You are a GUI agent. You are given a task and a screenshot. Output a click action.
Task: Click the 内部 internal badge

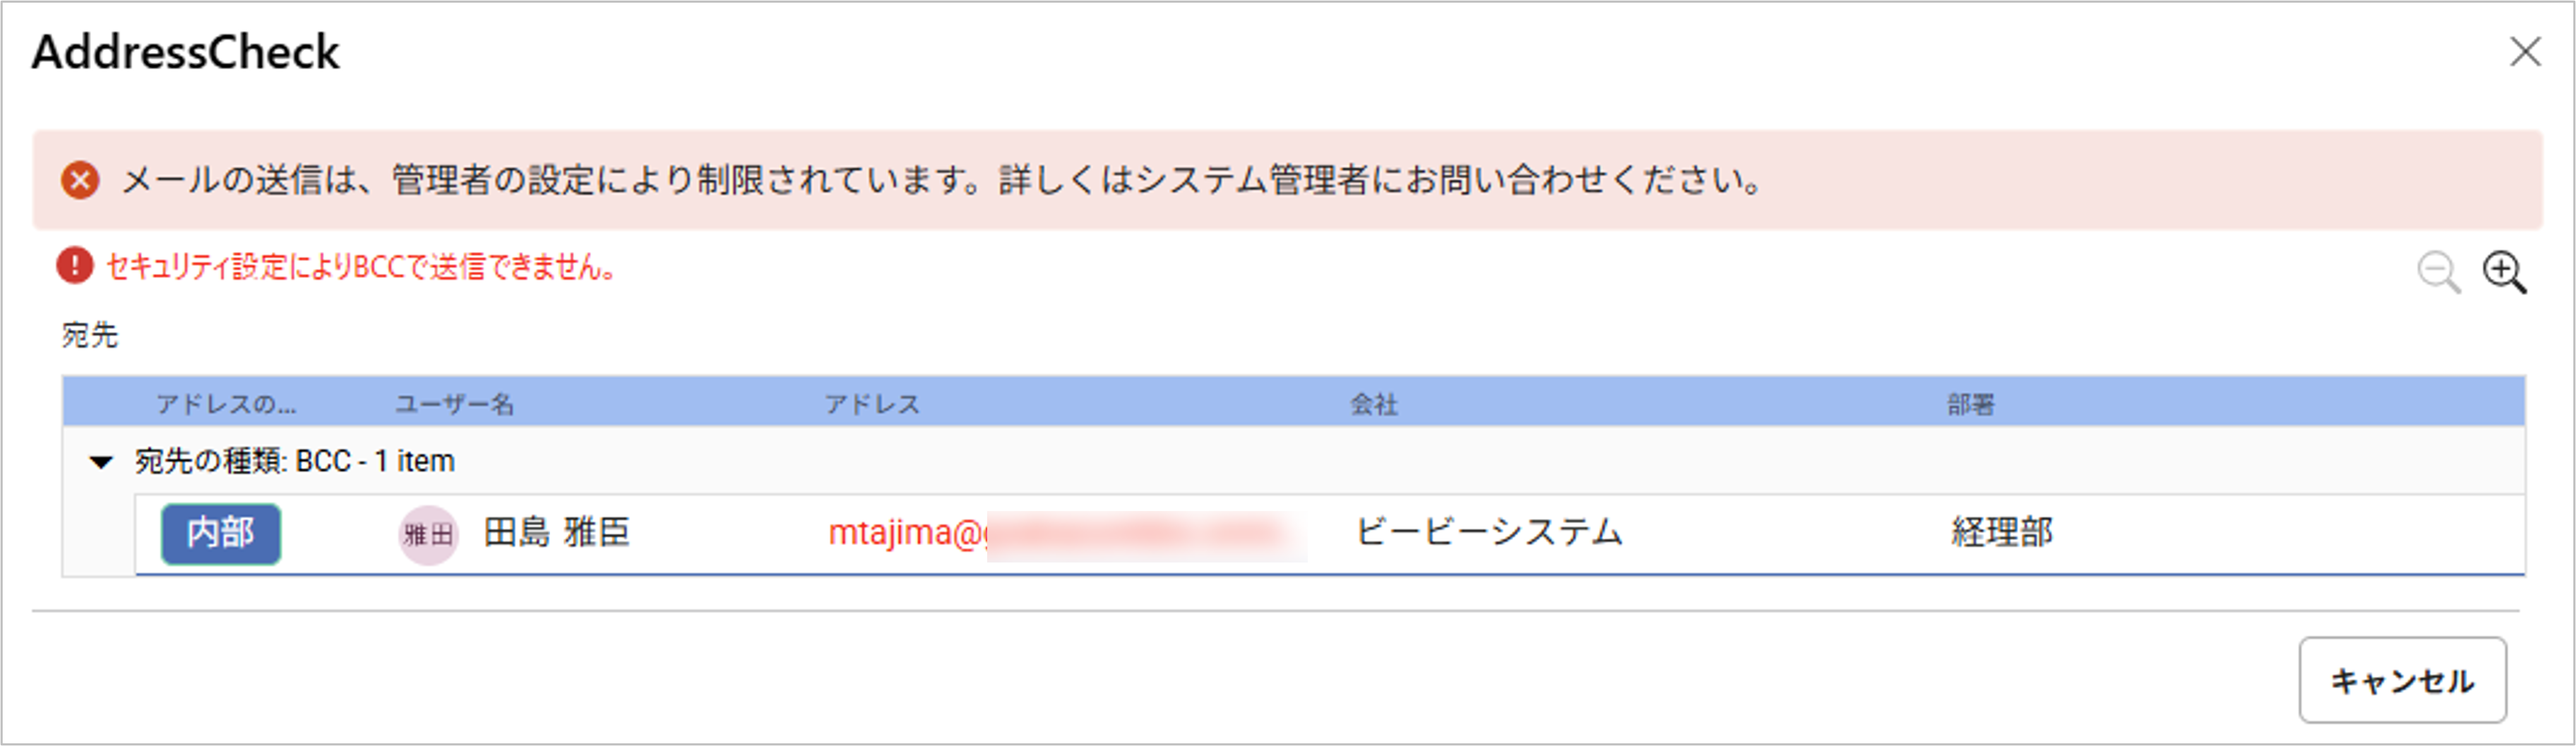[x=221, y=533]
